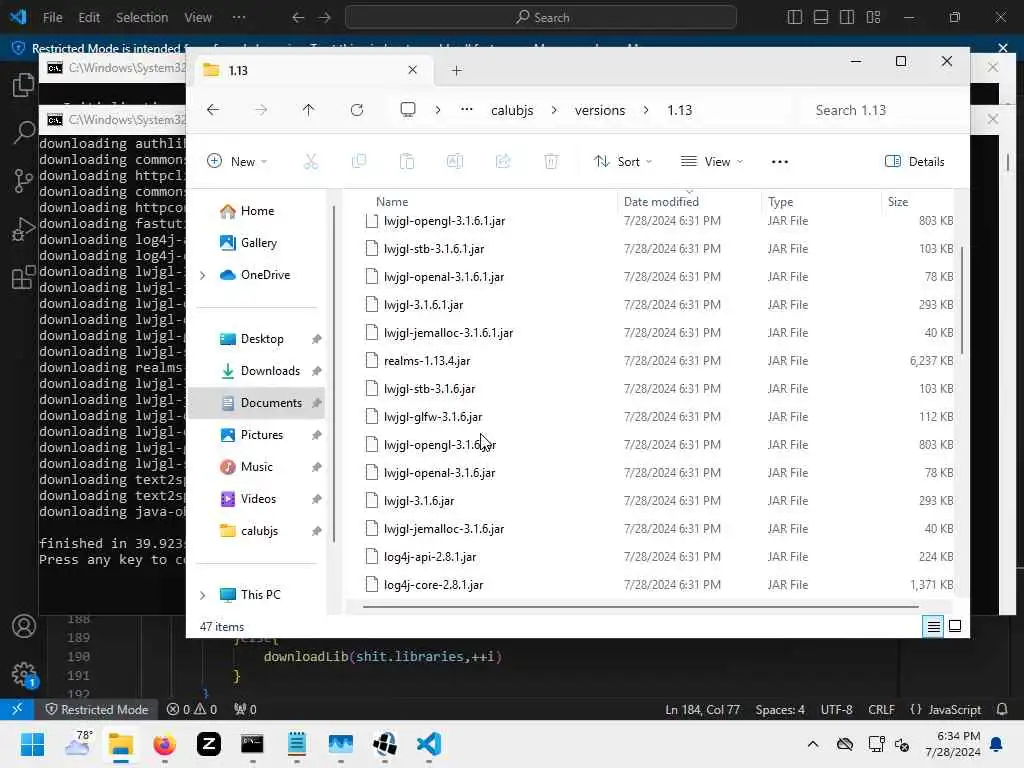Image resolution: width=1024 pixels, height=768 pixels.
Task: Click Search 1.13 input box
Action: tap(882, 110)
